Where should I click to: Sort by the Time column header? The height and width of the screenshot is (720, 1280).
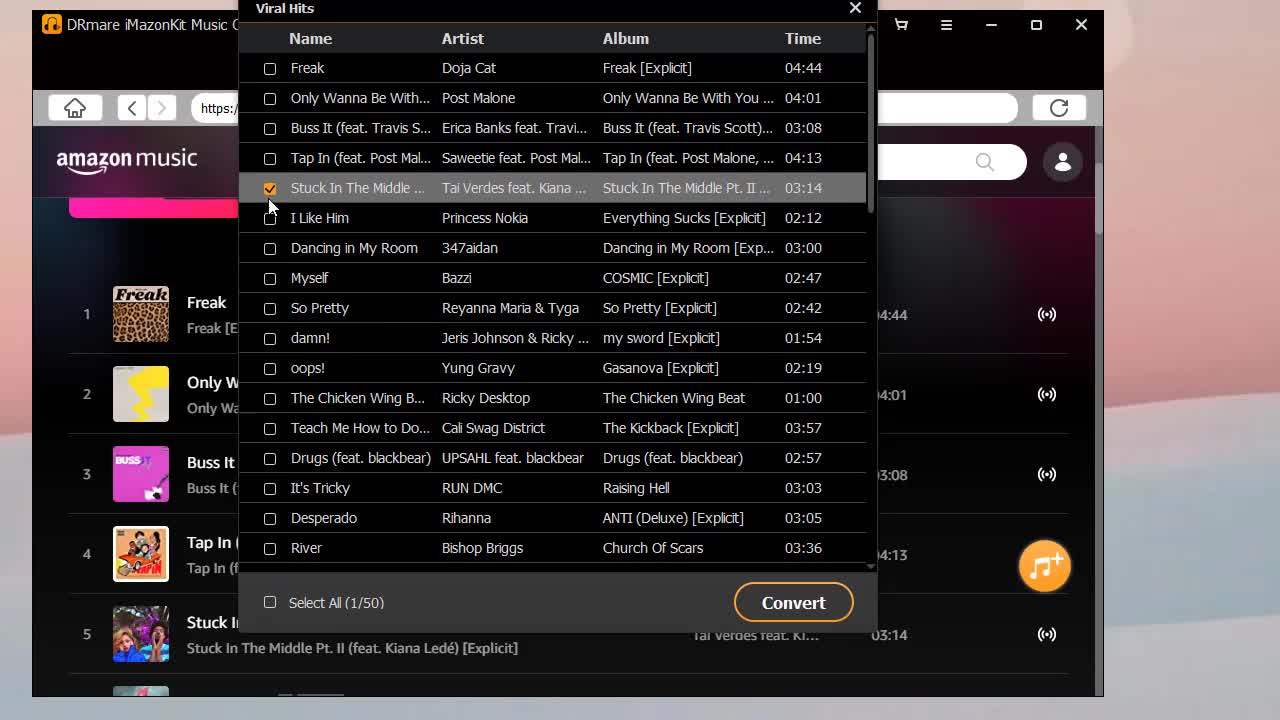click(x=803, y=38)
